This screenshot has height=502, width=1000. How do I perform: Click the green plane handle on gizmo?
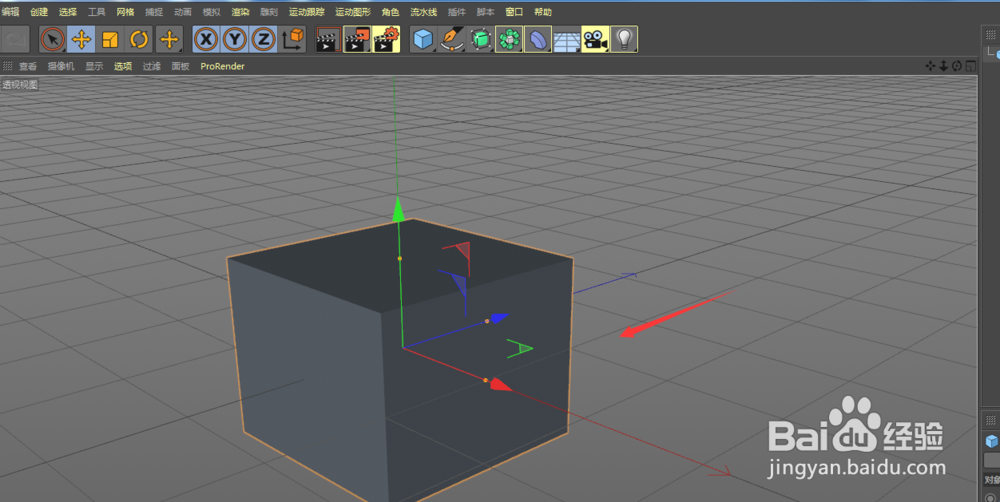pos(520,348)
